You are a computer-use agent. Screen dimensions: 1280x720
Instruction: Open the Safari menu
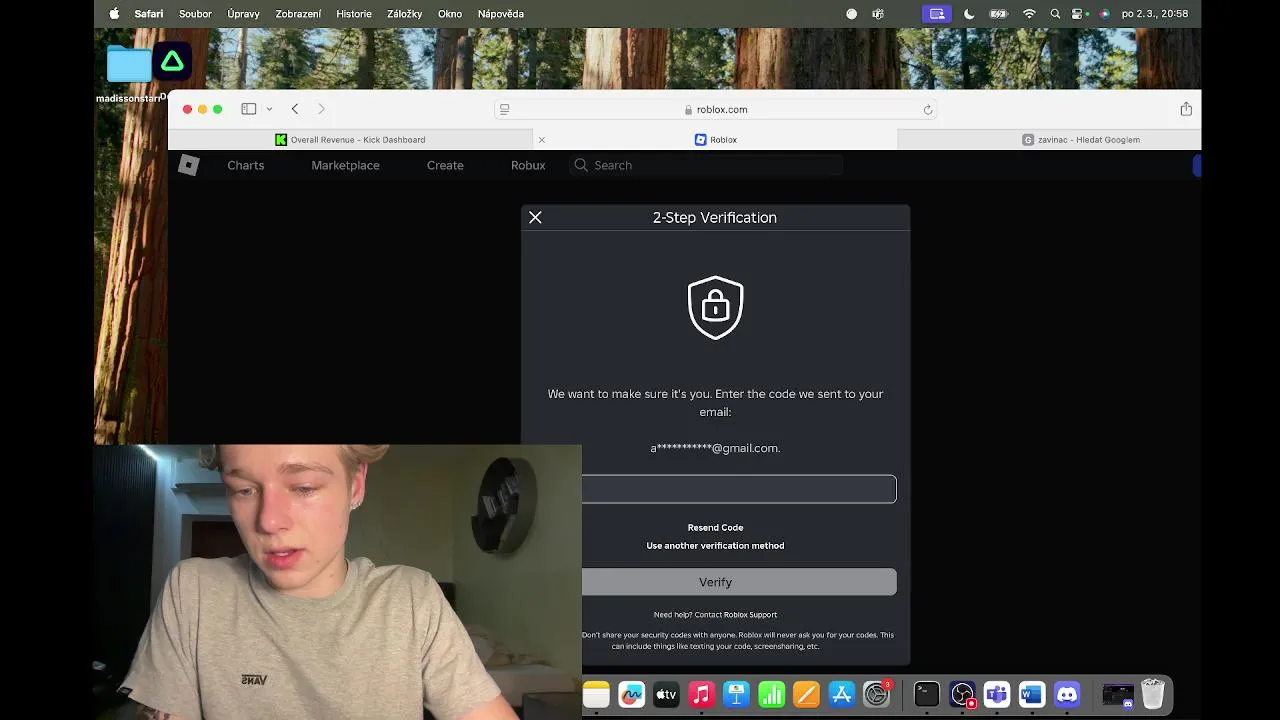tap(149, 14)
